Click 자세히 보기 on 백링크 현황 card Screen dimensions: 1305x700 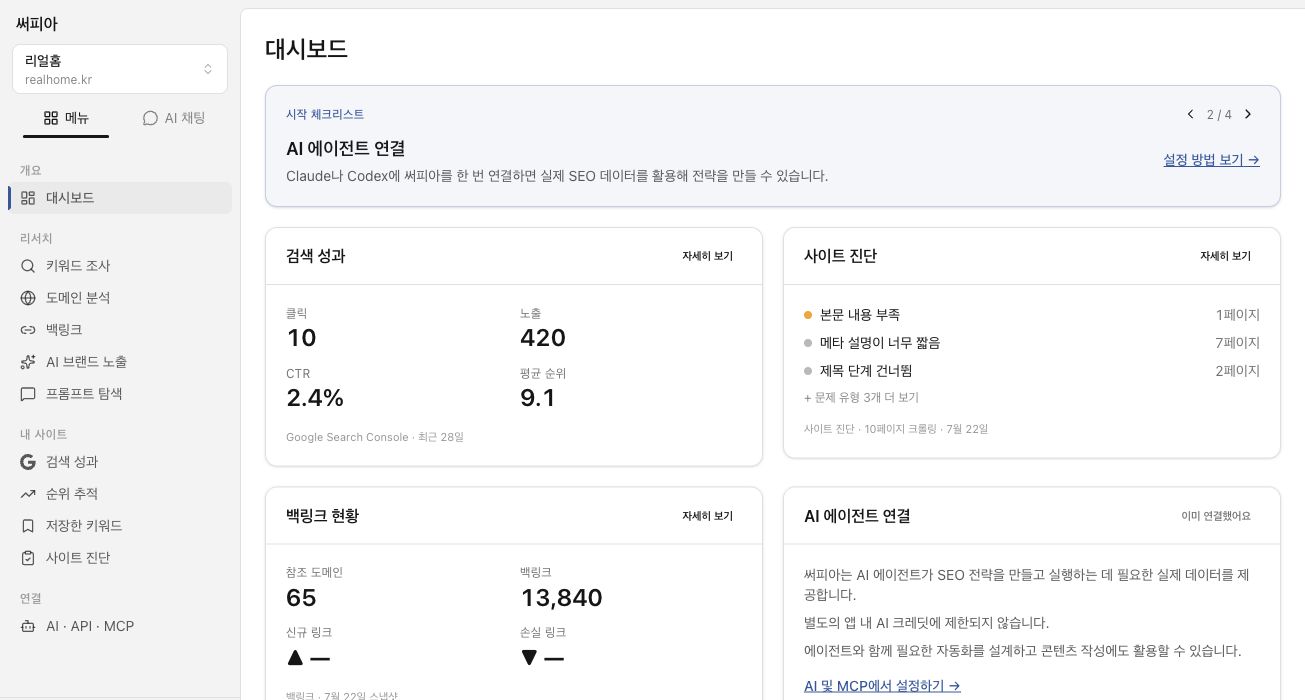tap(707, 516)
